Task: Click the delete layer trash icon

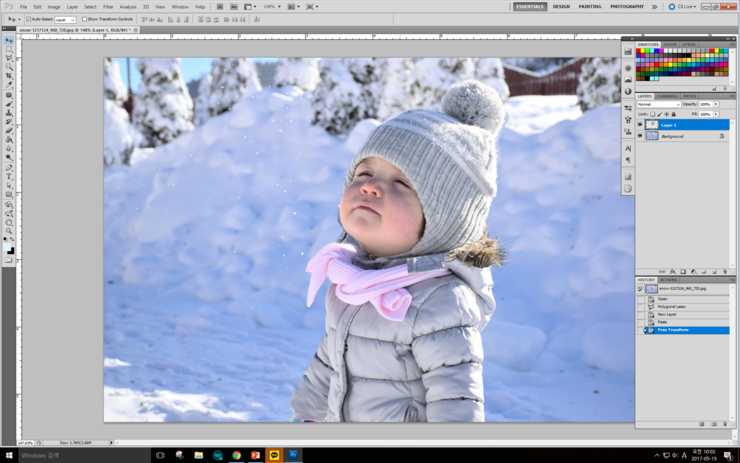Action: coord(724,271)
